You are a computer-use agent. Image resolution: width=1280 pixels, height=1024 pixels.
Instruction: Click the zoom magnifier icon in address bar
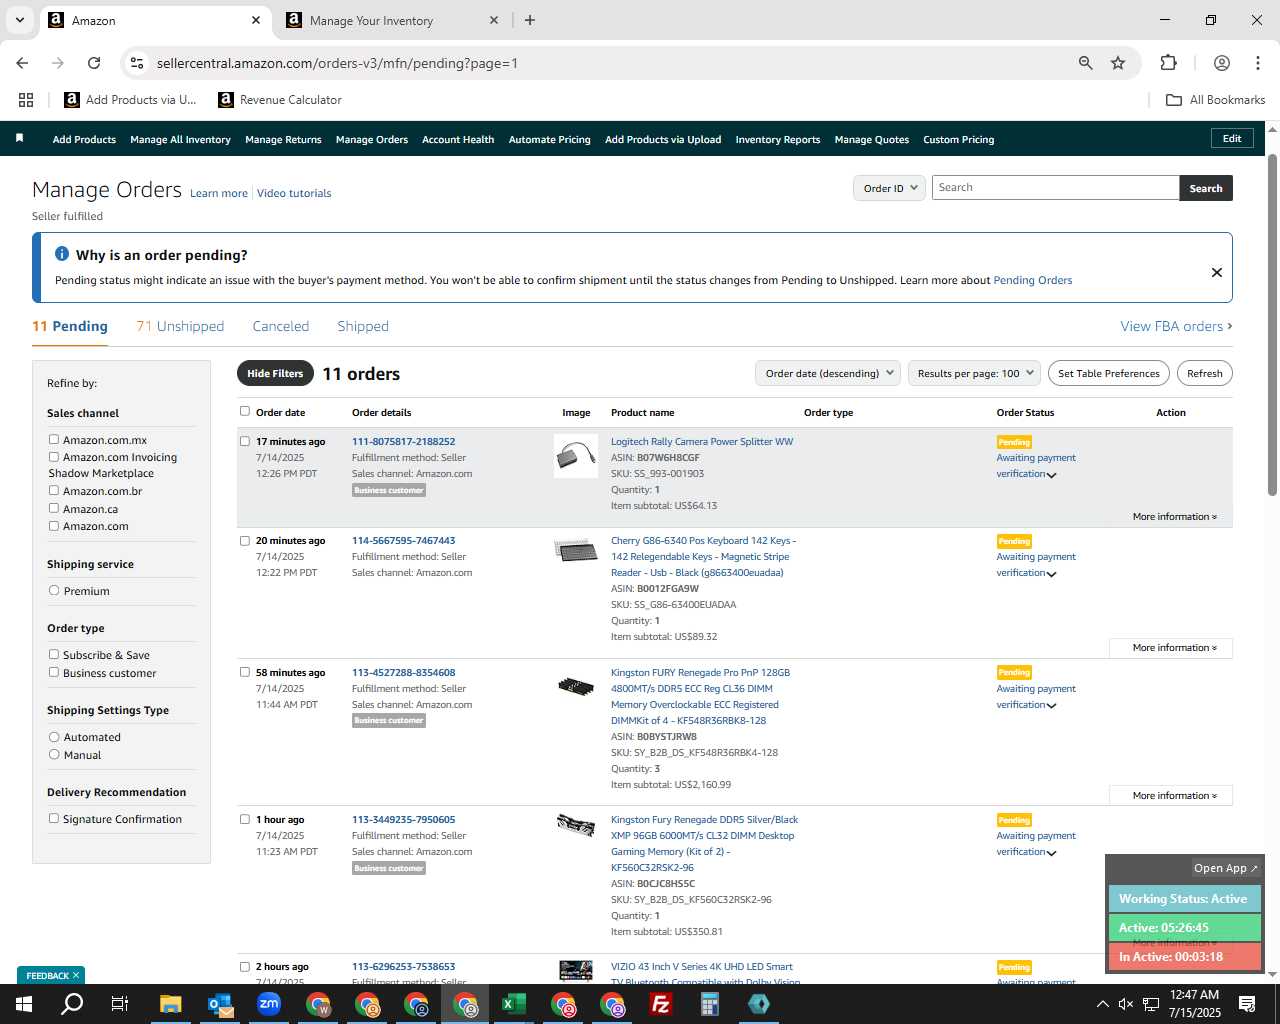pos(1085,63)
